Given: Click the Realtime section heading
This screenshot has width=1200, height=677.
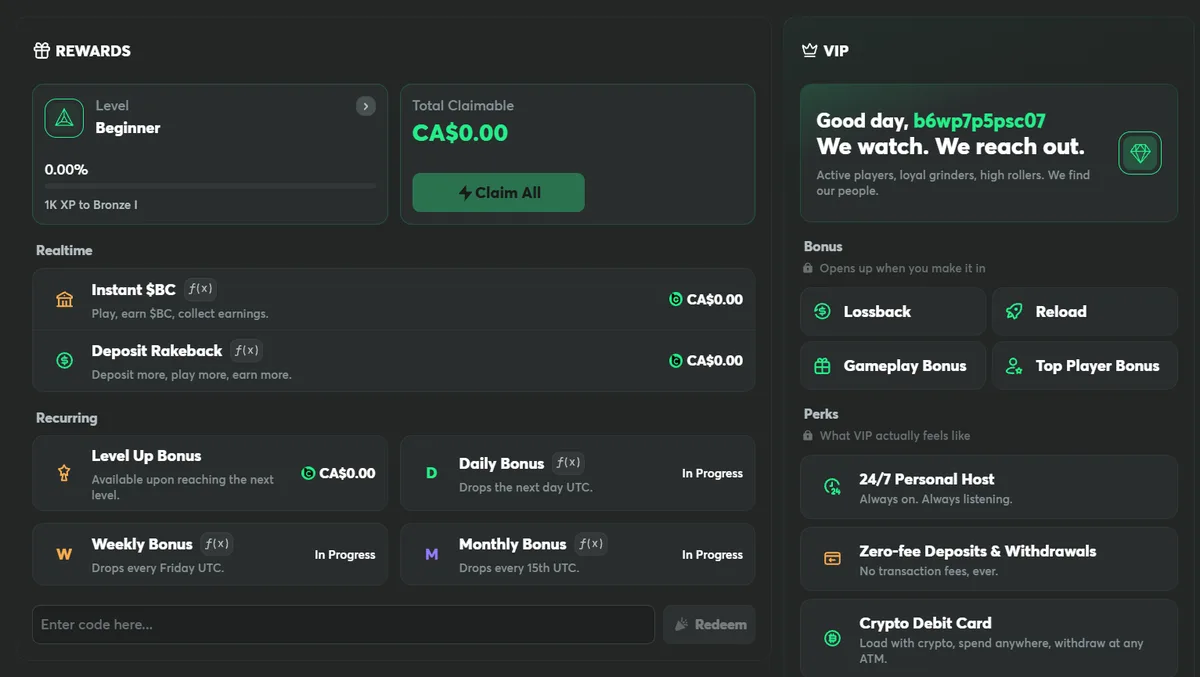Looking at the screenshot, I should click(x=64, y=250).
